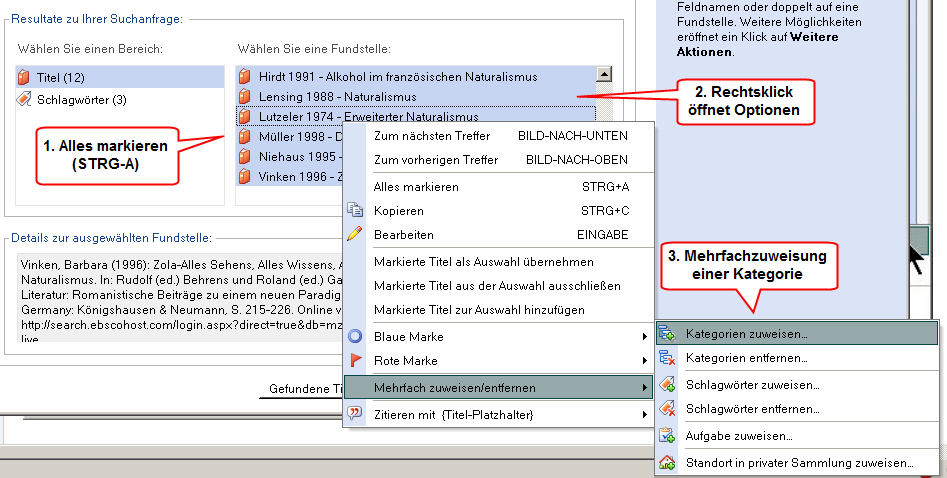Click the Standort in privater Sammlung house icon
Image resolution: width=947 pixels, height=478 pixels.
point(667,462)
